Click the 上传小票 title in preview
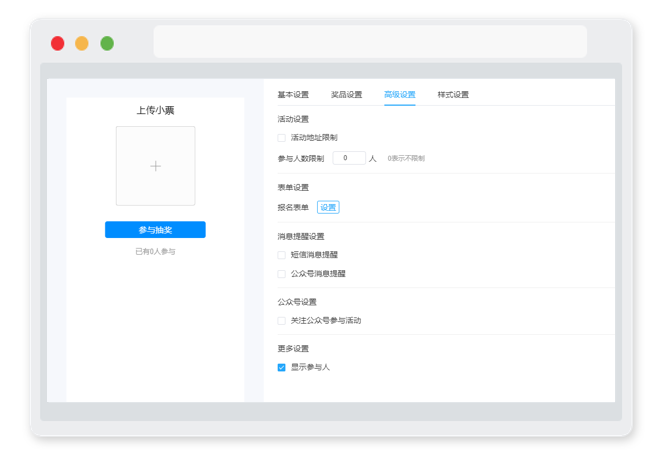The width and height of the screenshot is (660, 460). pos(155,111)
